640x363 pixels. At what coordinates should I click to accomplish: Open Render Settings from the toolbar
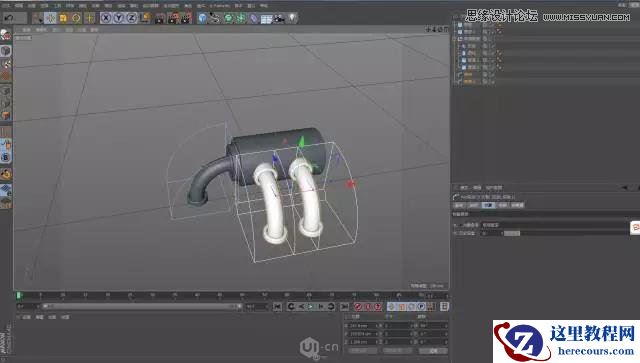tap(187, 18)
